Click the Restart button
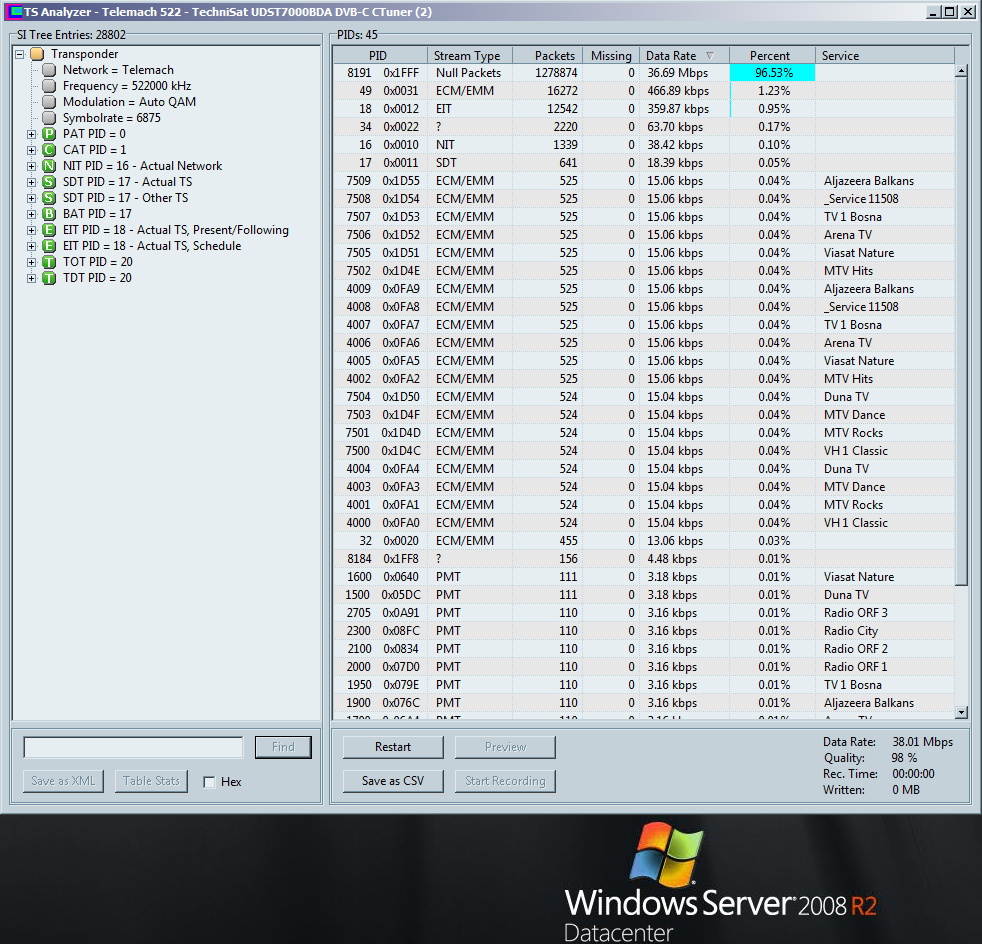982x944 pixels. coord(393,747)
